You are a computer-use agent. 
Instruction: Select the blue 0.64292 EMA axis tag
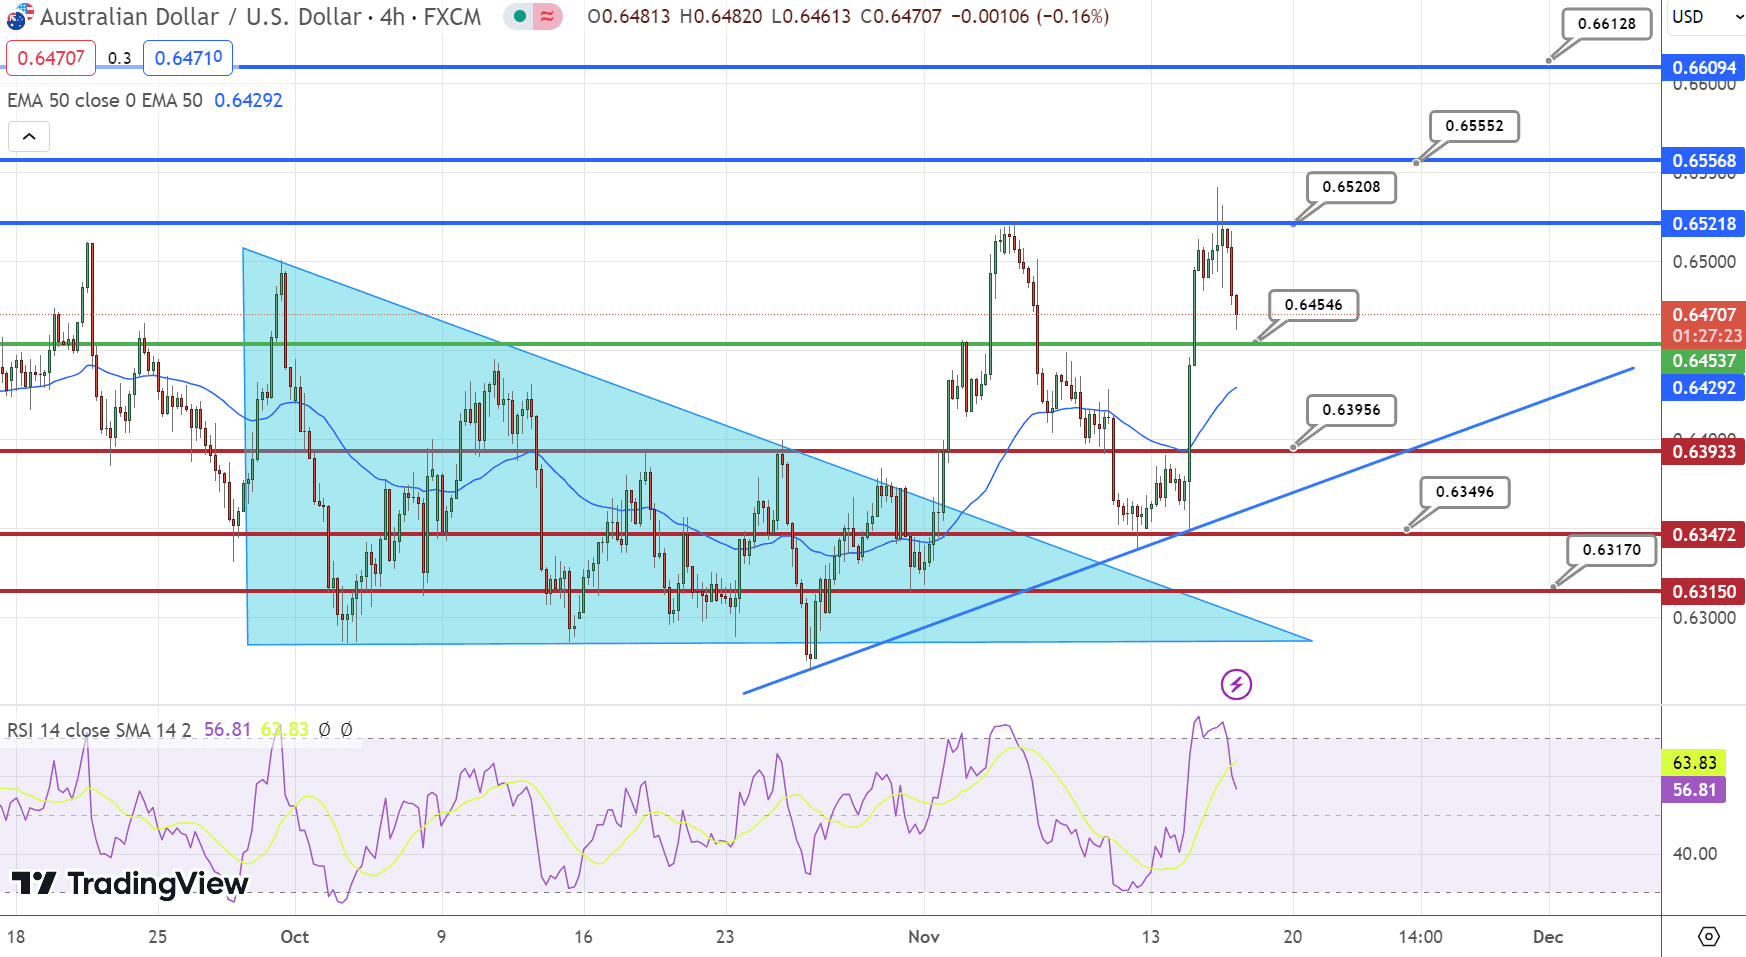point(1704,388)
